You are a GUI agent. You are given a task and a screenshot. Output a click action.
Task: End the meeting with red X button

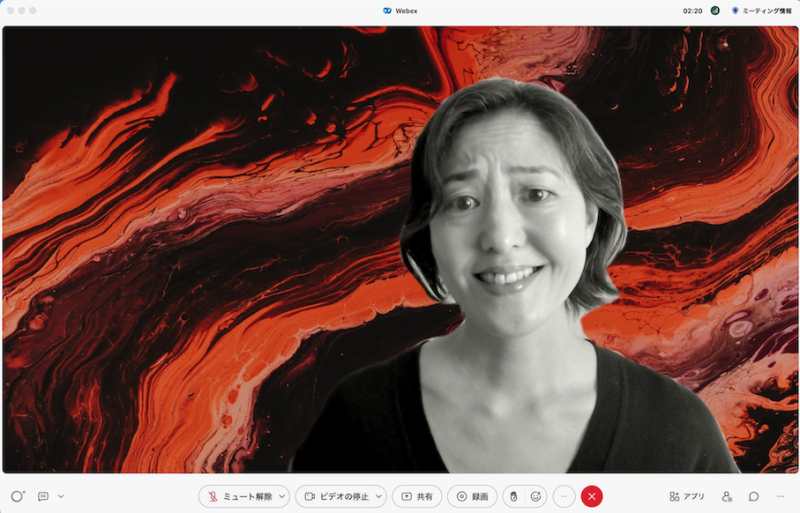click(592, 496)
